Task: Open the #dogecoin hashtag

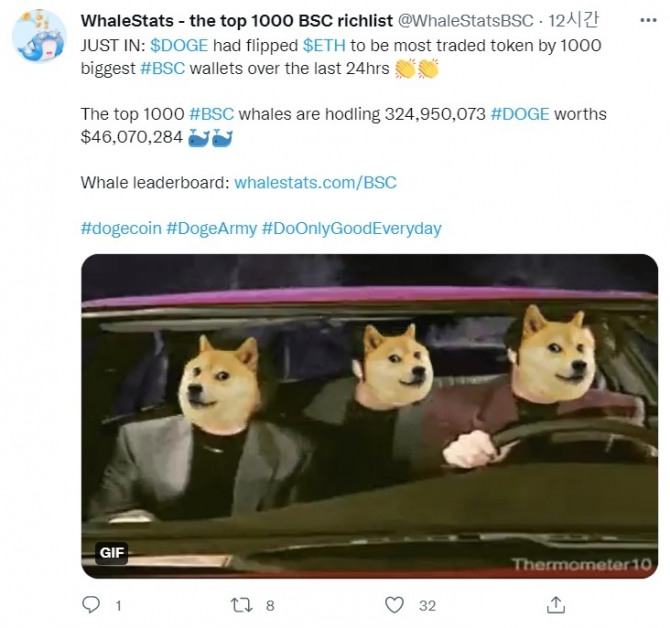Action: click(121, 228)
